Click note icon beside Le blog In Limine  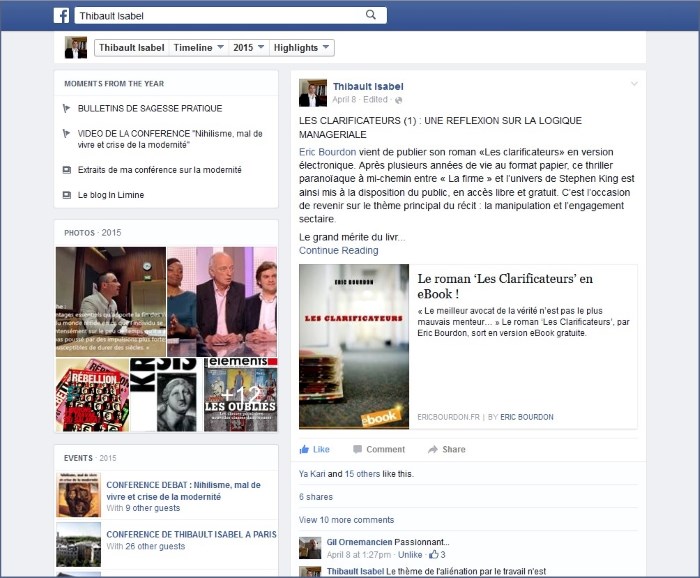[67, 195]
